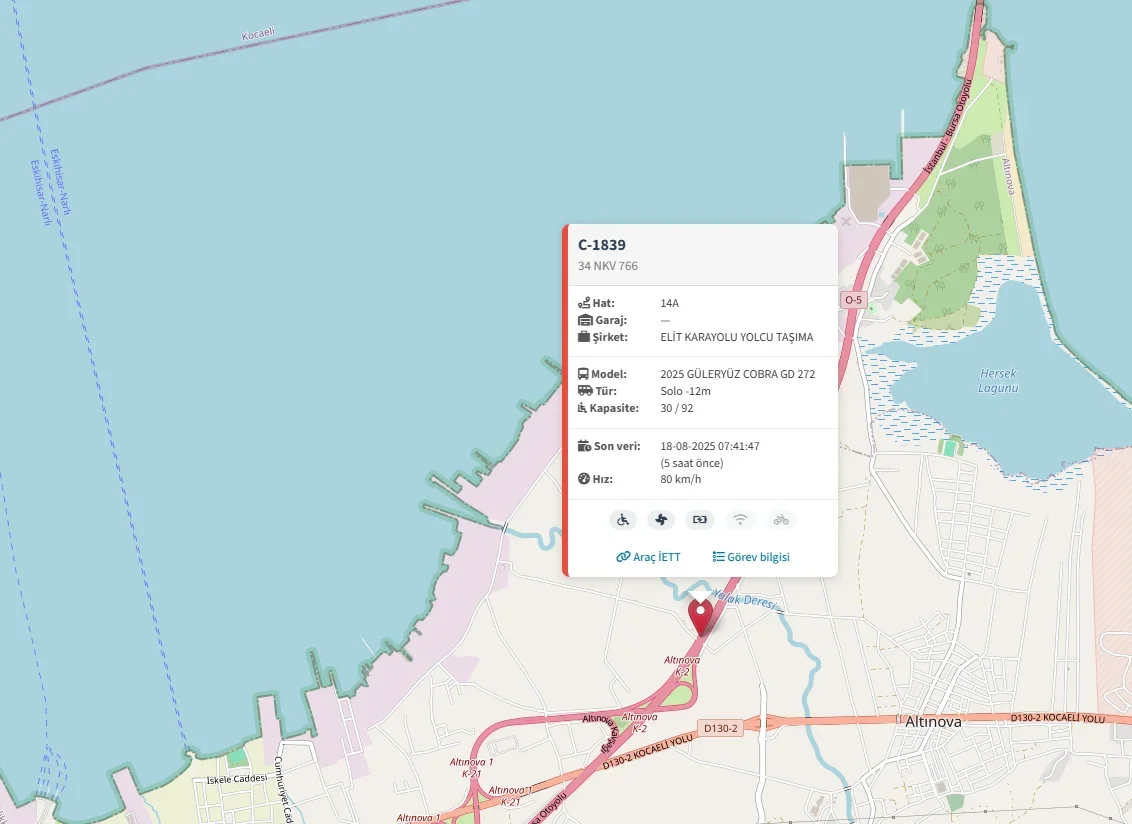This screenshot has height=824, width=1132.
Task: Click the bus icon beside Model
Action: coord(584,374)
